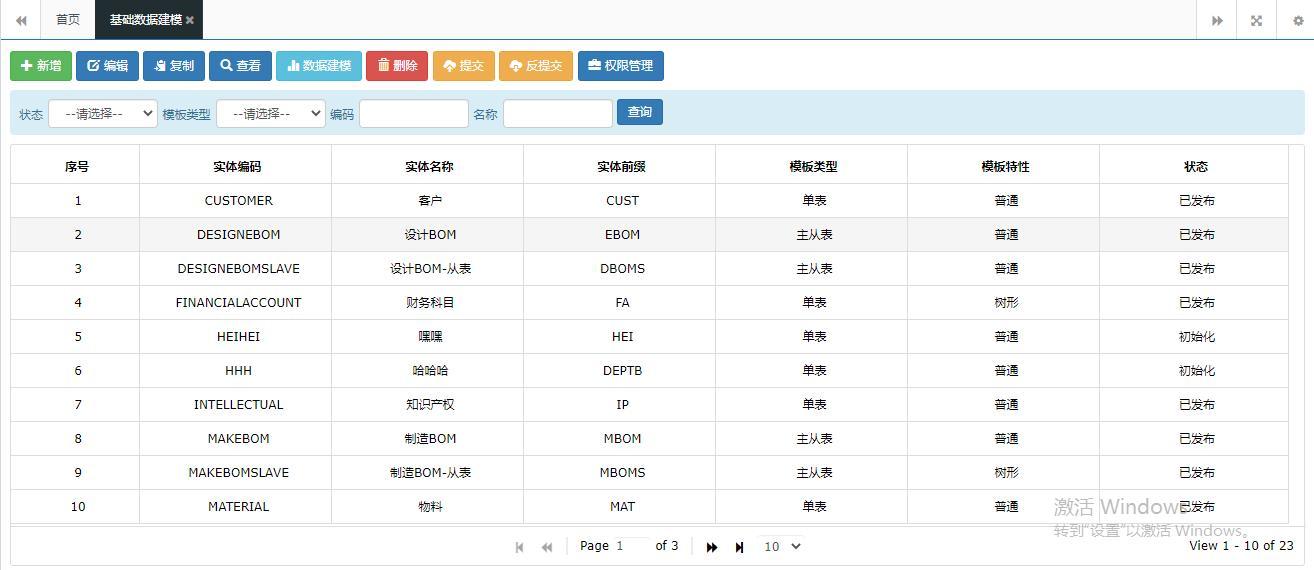Click the 制造BOM-从表 name cell
Viewport: 1314px width, 570px height.
430,473
